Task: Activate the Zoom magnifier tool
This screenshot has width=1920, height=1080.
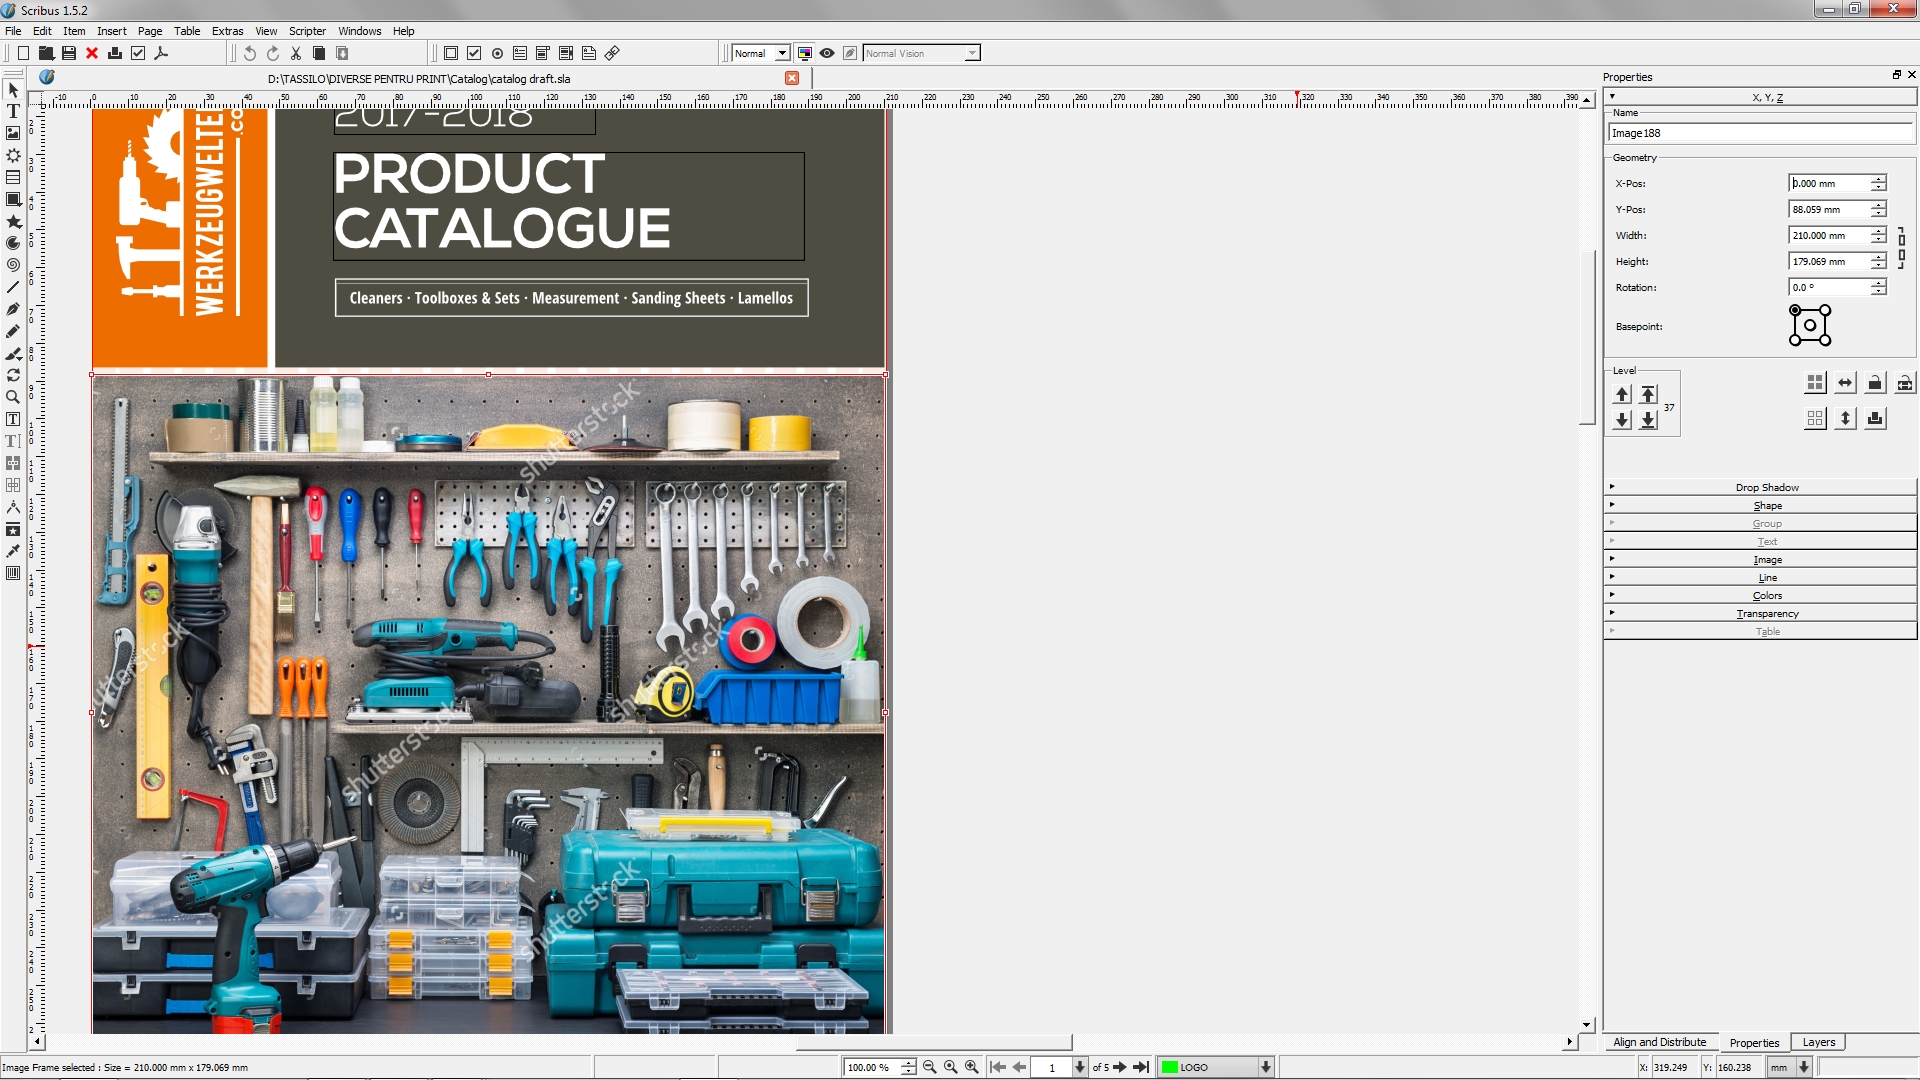Action: click(13, 397)
